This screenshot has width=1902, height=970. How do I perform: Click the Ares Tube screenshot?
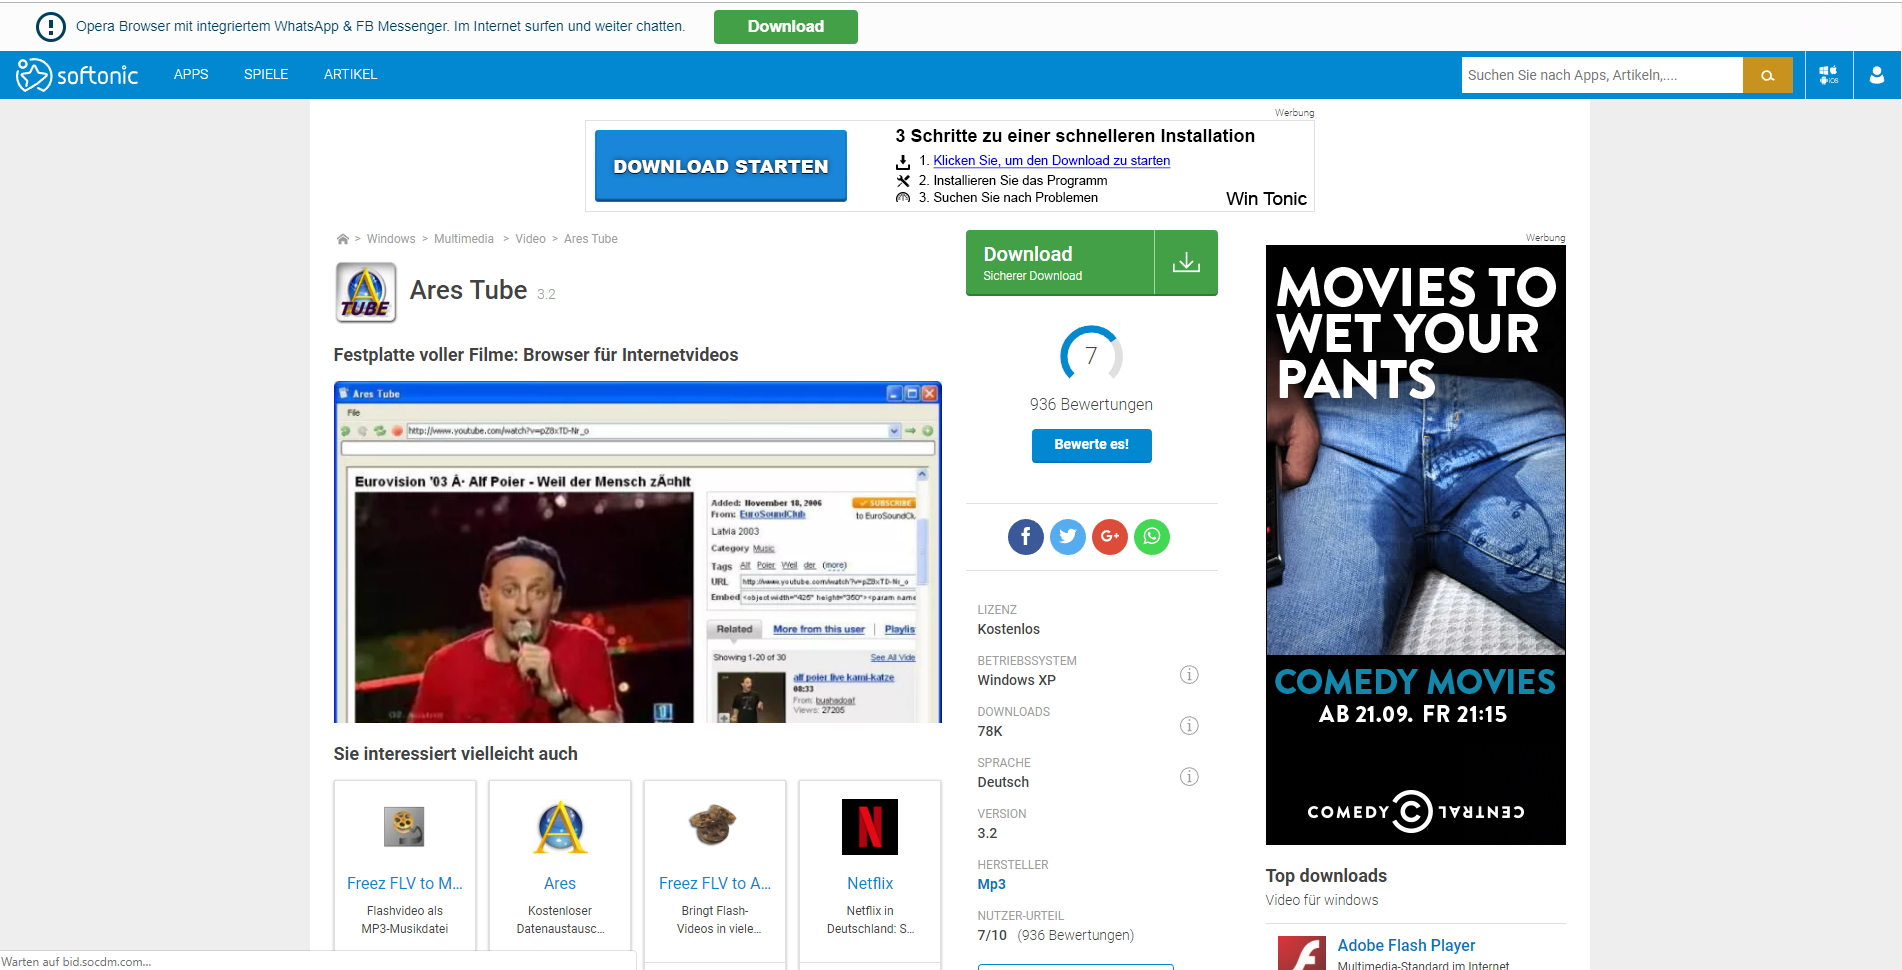tap(638, 552)
